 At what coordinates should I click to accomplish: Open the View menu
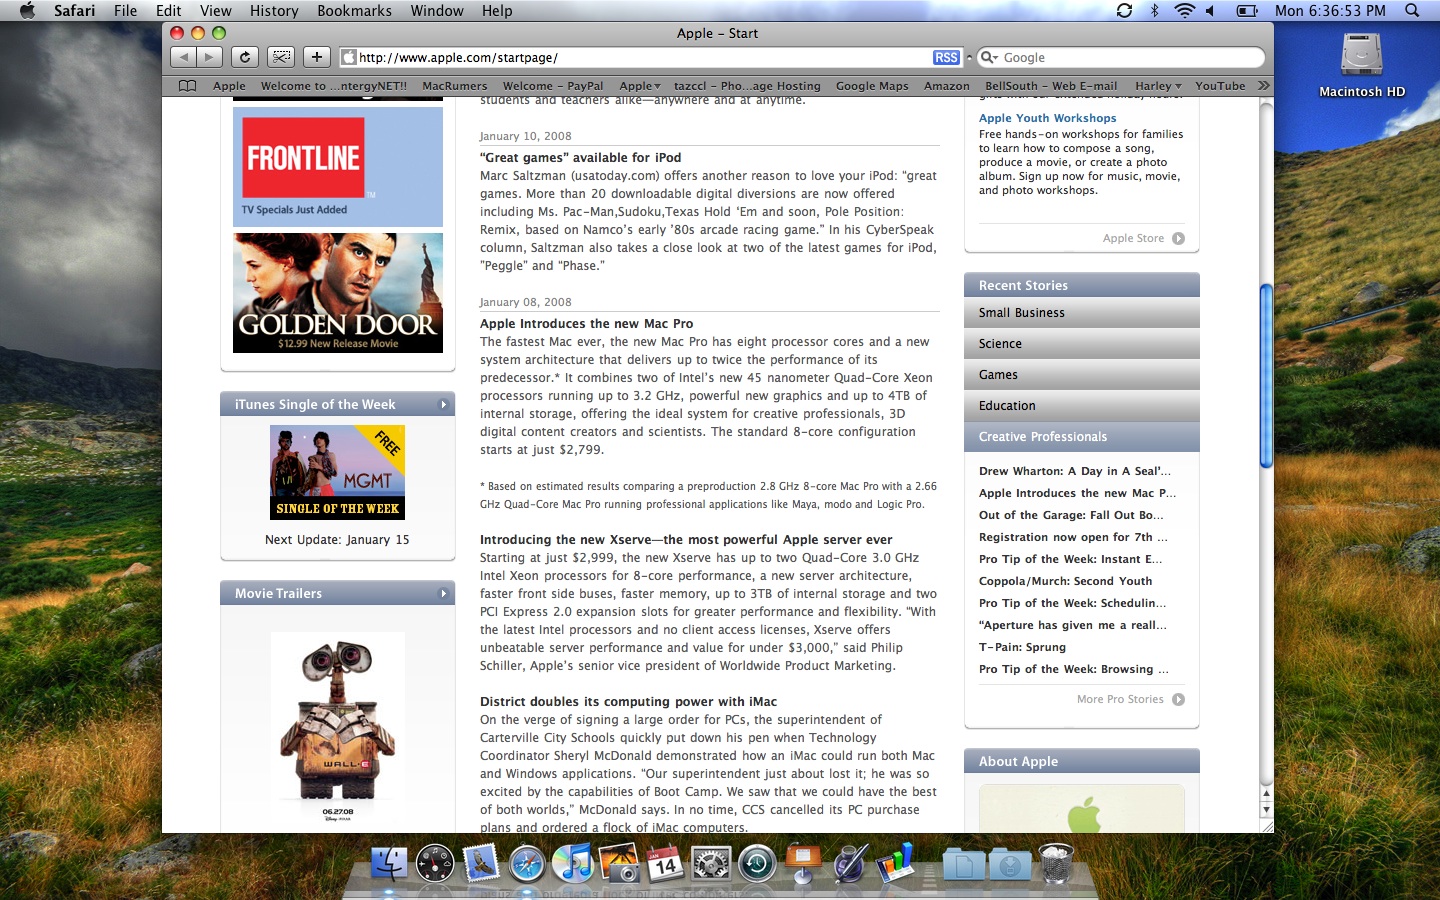pos(215,10)
